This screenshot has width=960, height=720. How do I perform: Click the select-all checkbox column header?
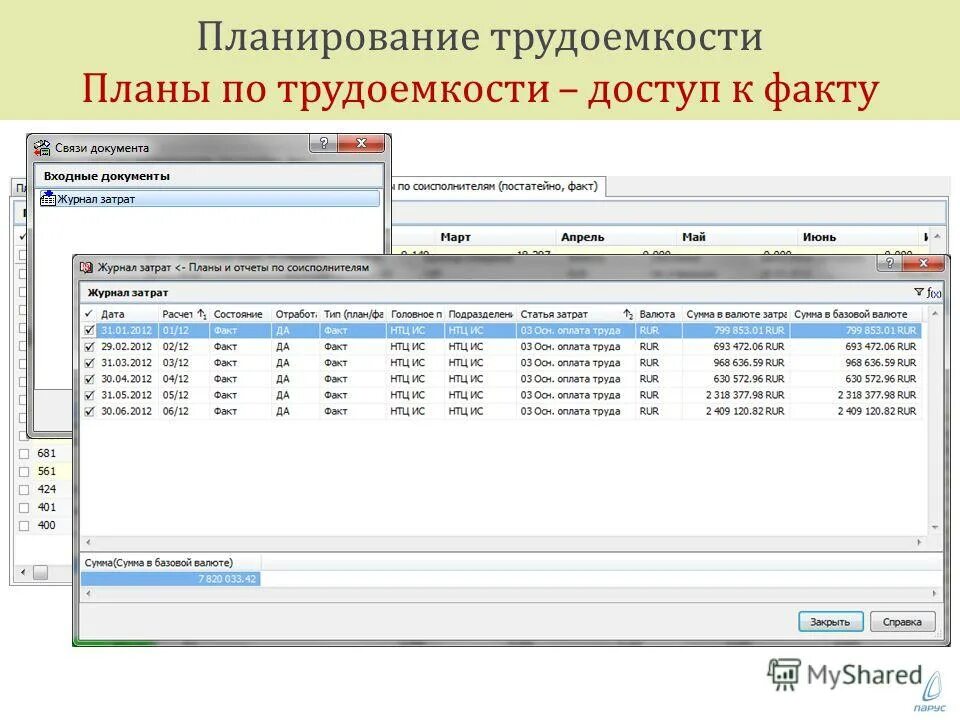click(x=91, y=312)
